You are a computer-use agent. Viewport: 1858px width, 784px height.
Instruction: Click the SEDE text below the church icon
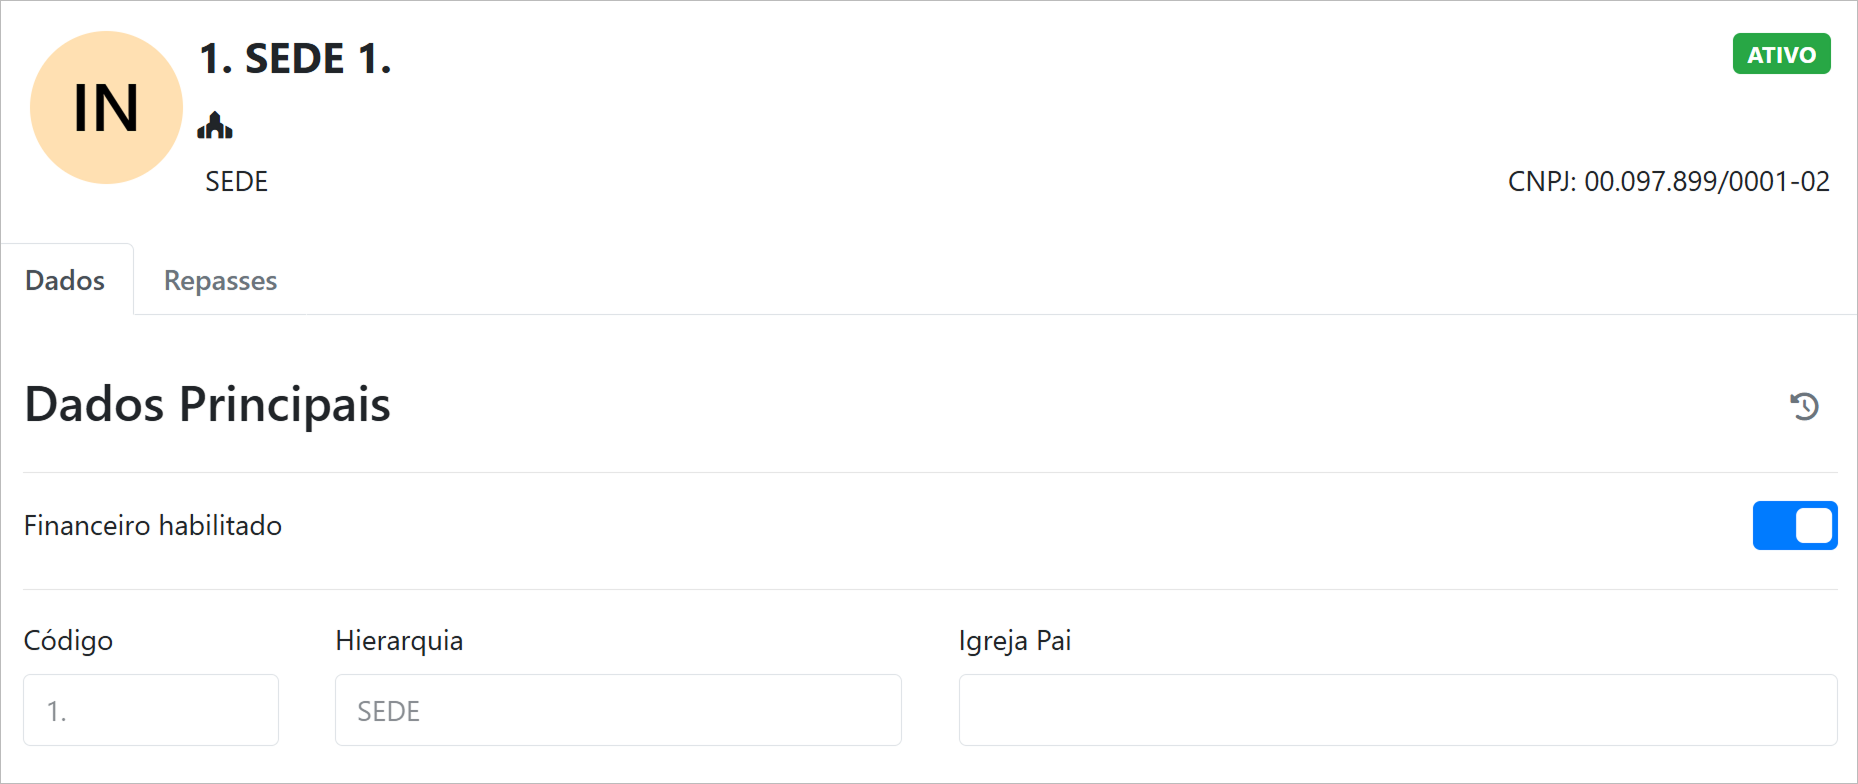pyautogui.click(x=236, y=182)
